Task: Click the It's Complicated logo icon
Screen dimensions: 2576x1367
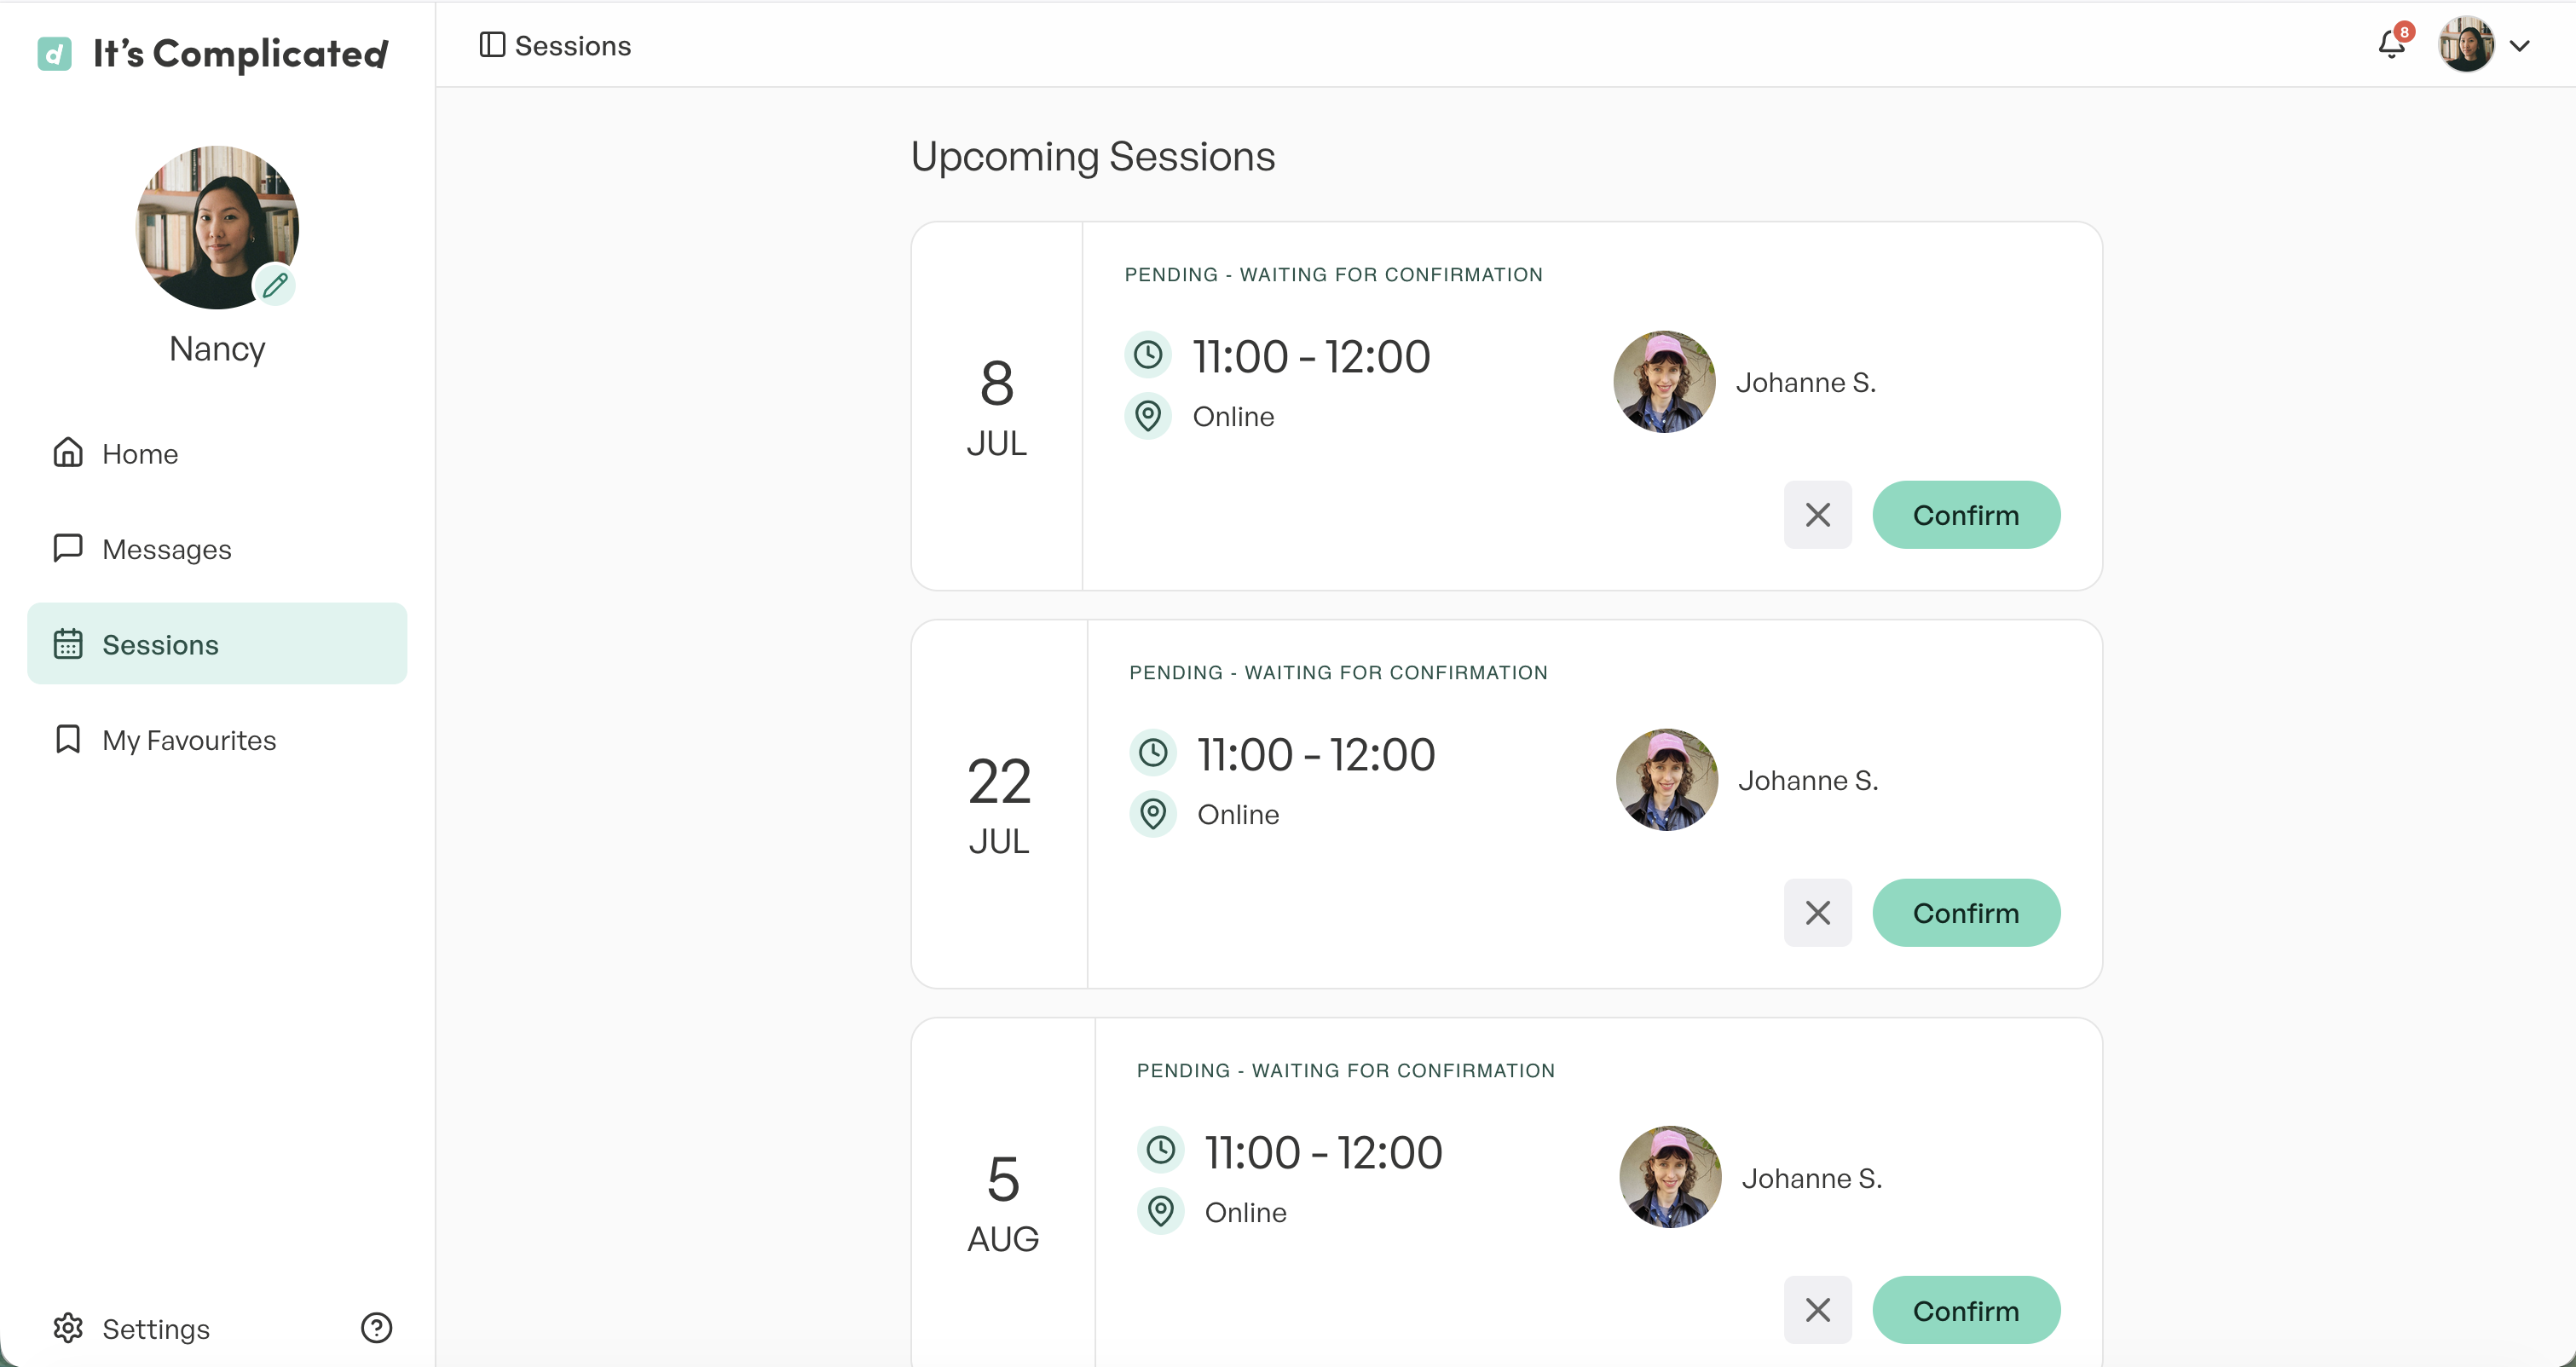Action: (54, 53)
